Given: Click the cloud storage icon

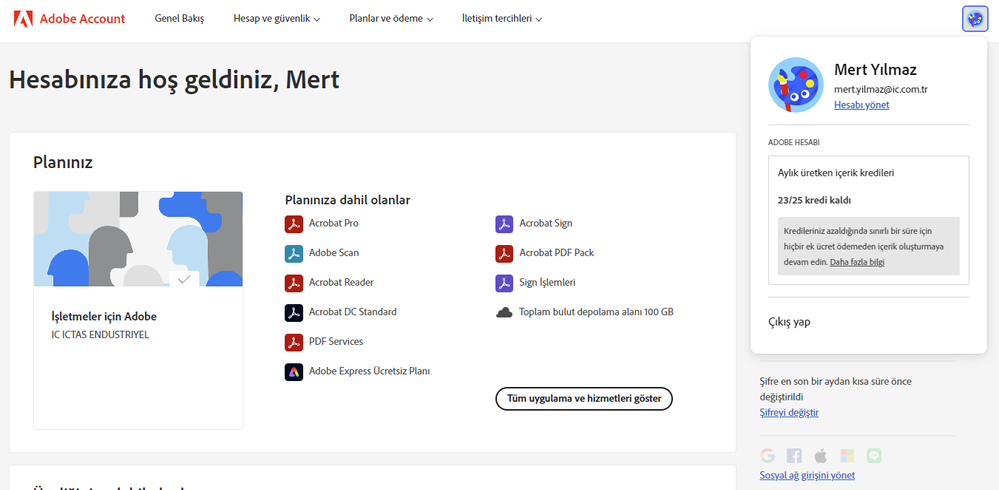Looking at the screenshot, I should [504, 312].
